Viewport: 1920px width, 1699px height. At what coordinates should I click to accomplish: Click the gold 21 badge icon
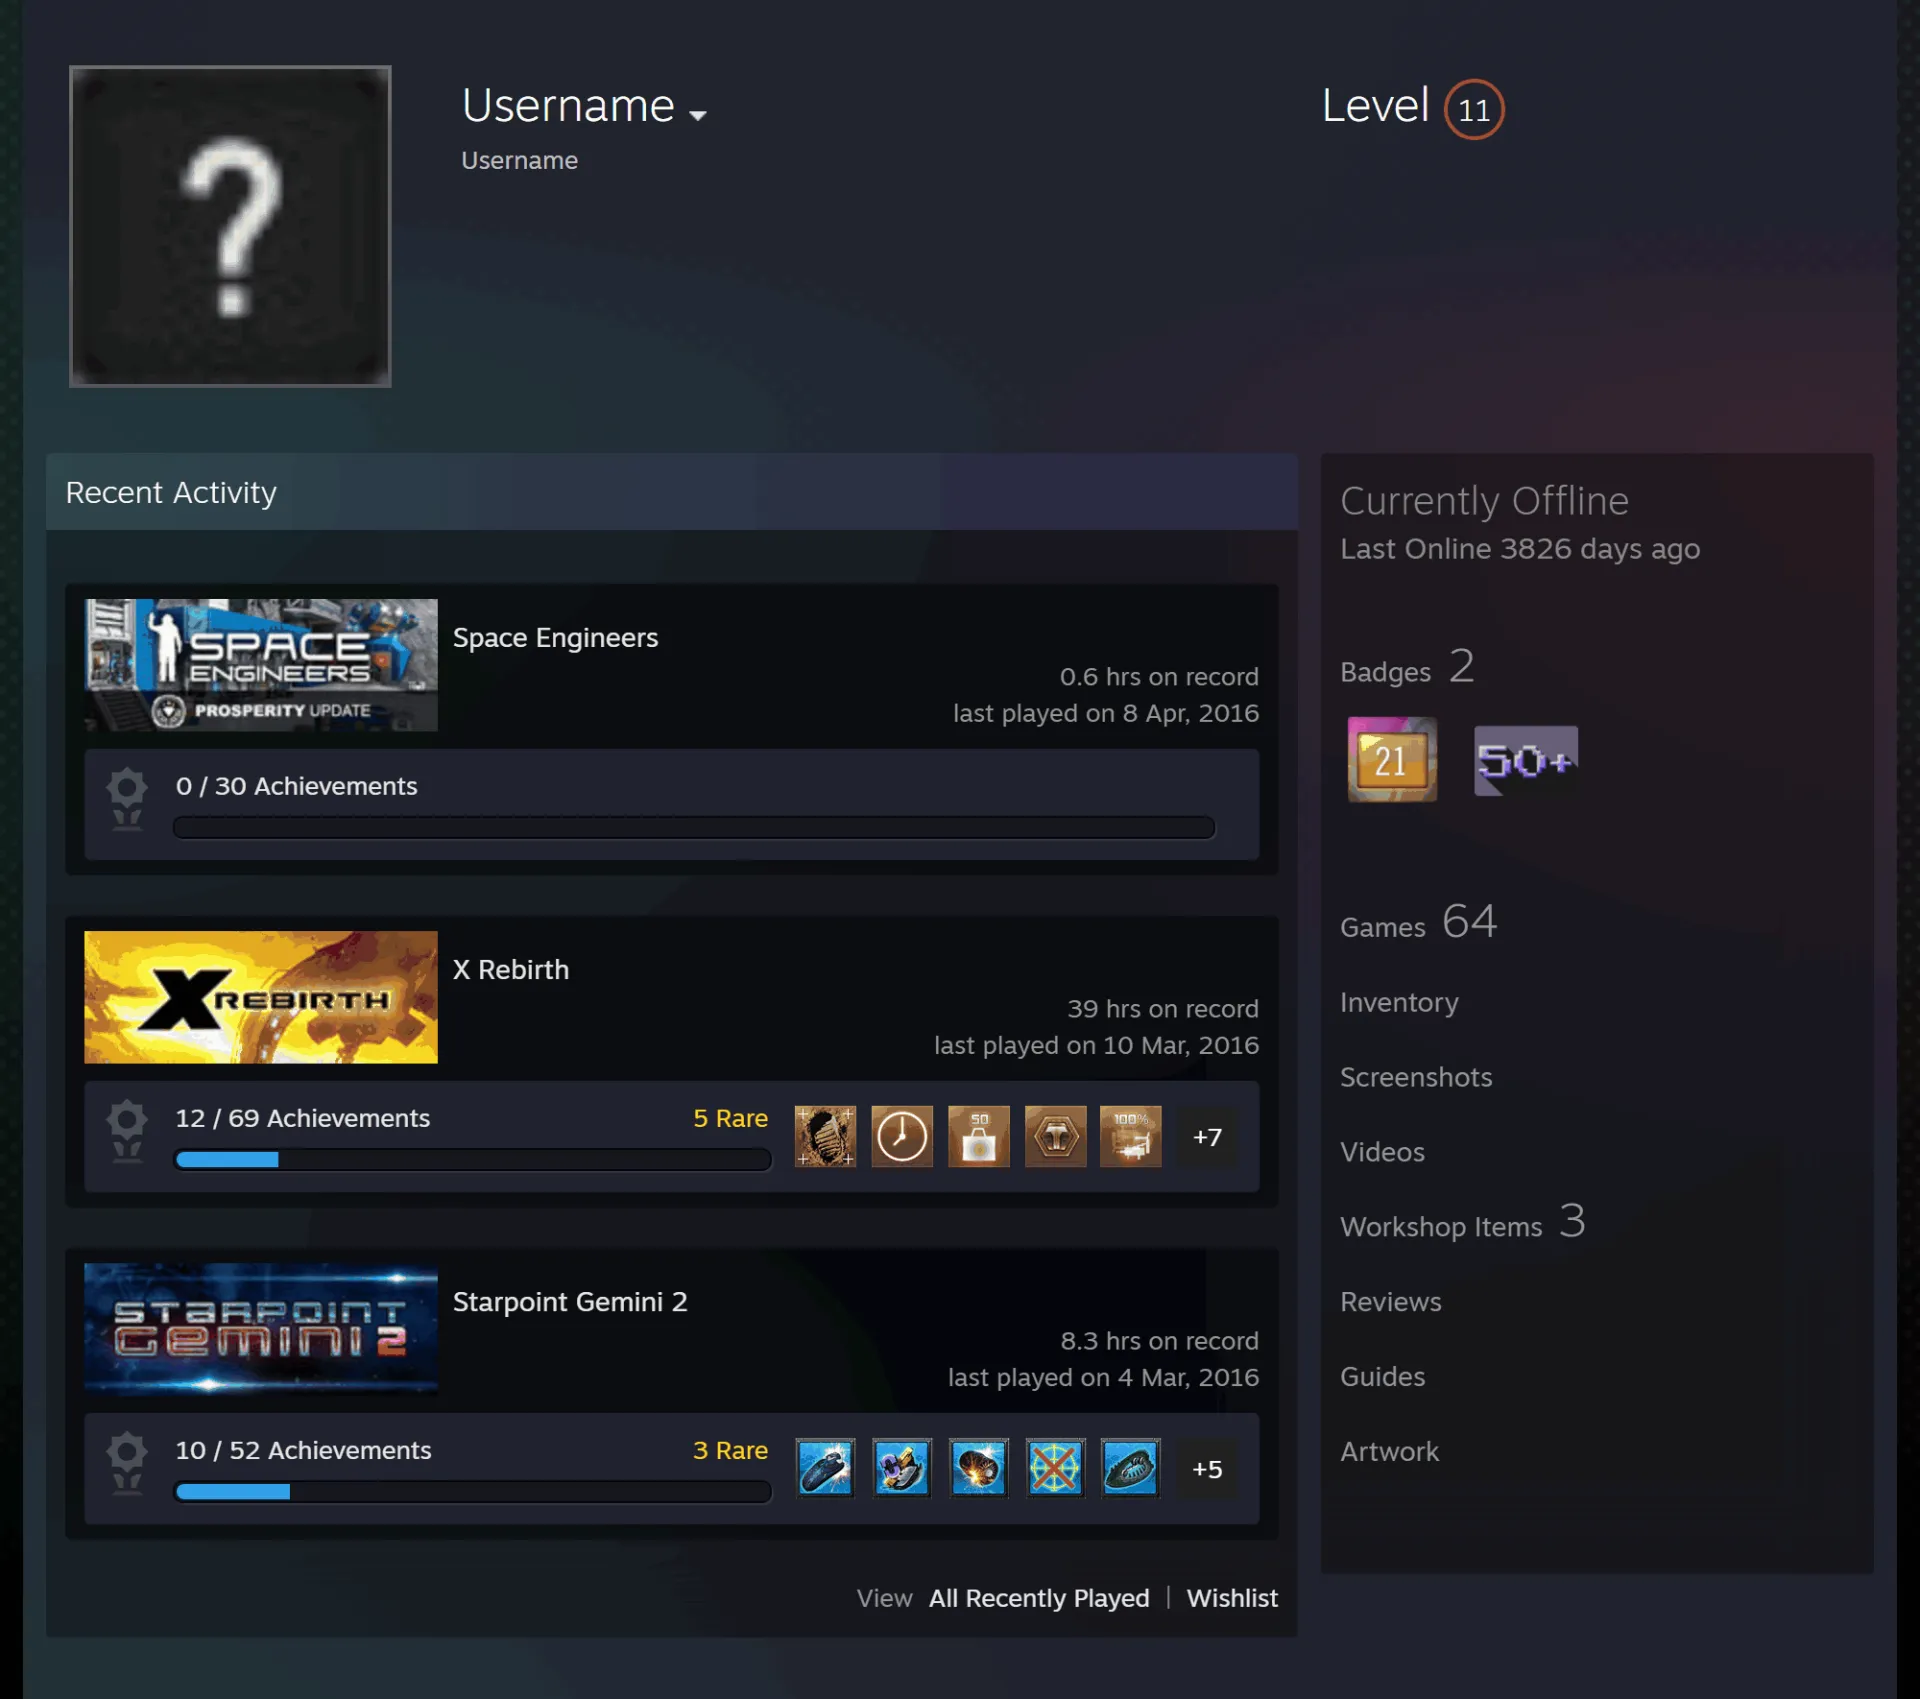click(1392, 760)
